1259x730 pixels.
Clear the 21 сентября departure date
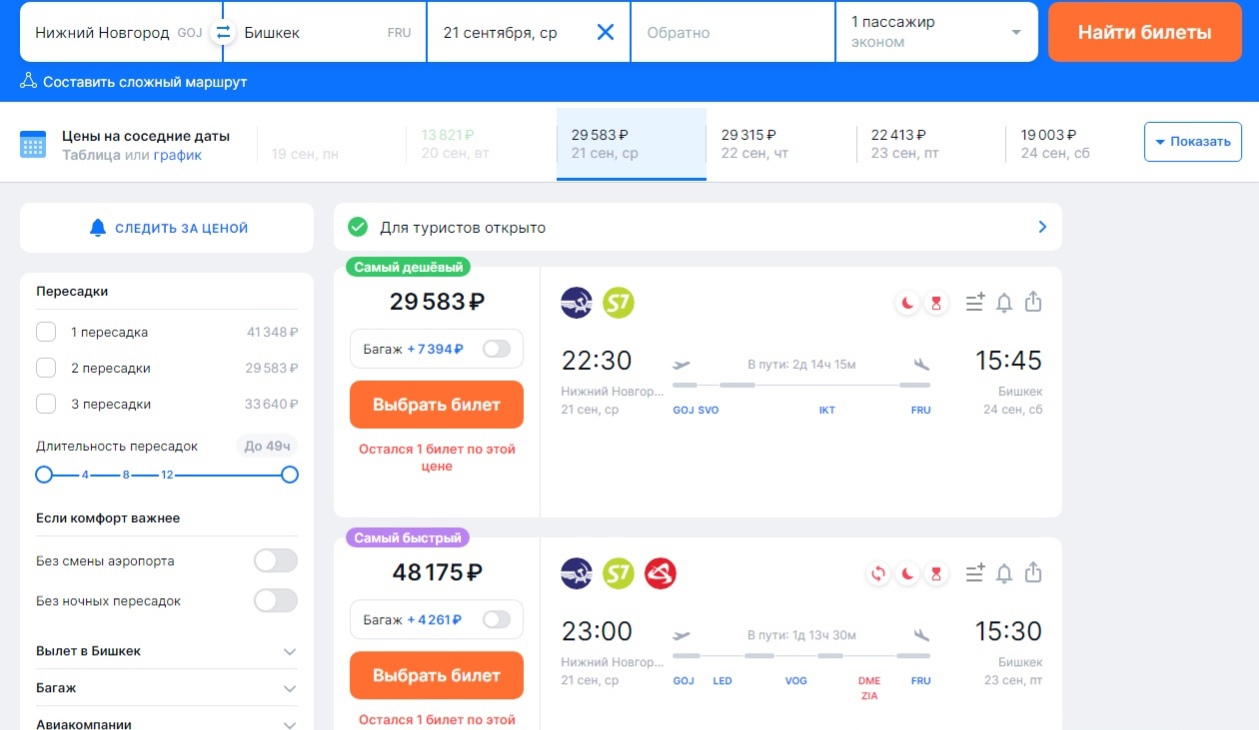pos(605,32)
